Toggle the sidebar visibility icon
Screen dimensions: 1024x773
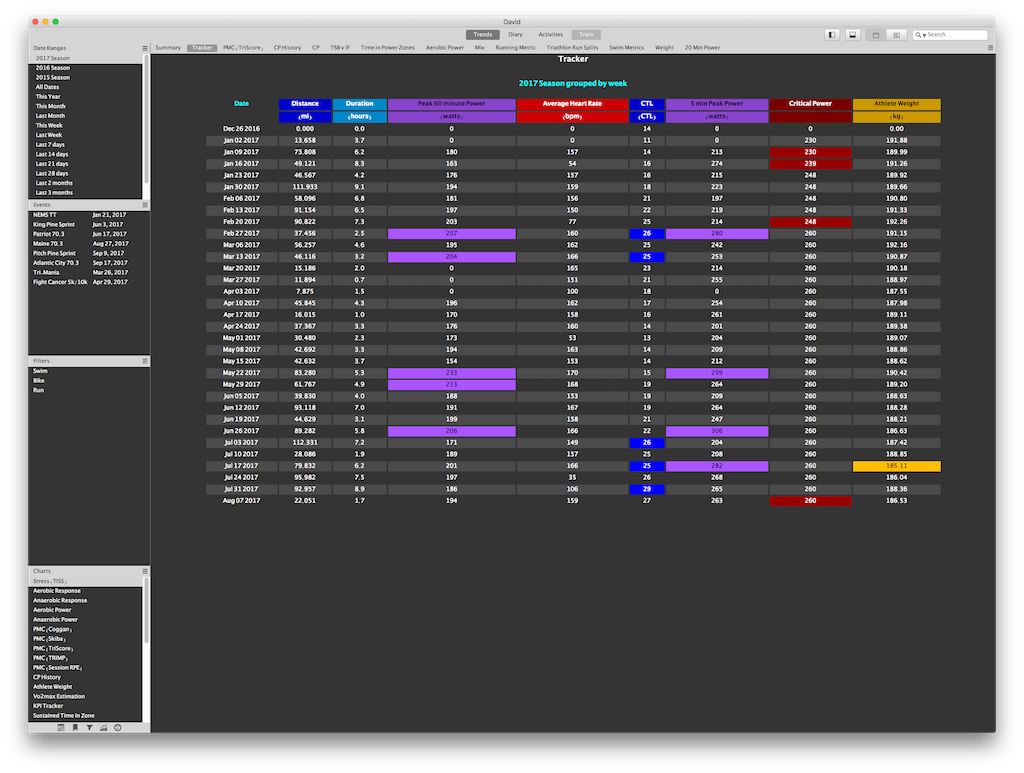click(x=831, y=35)
